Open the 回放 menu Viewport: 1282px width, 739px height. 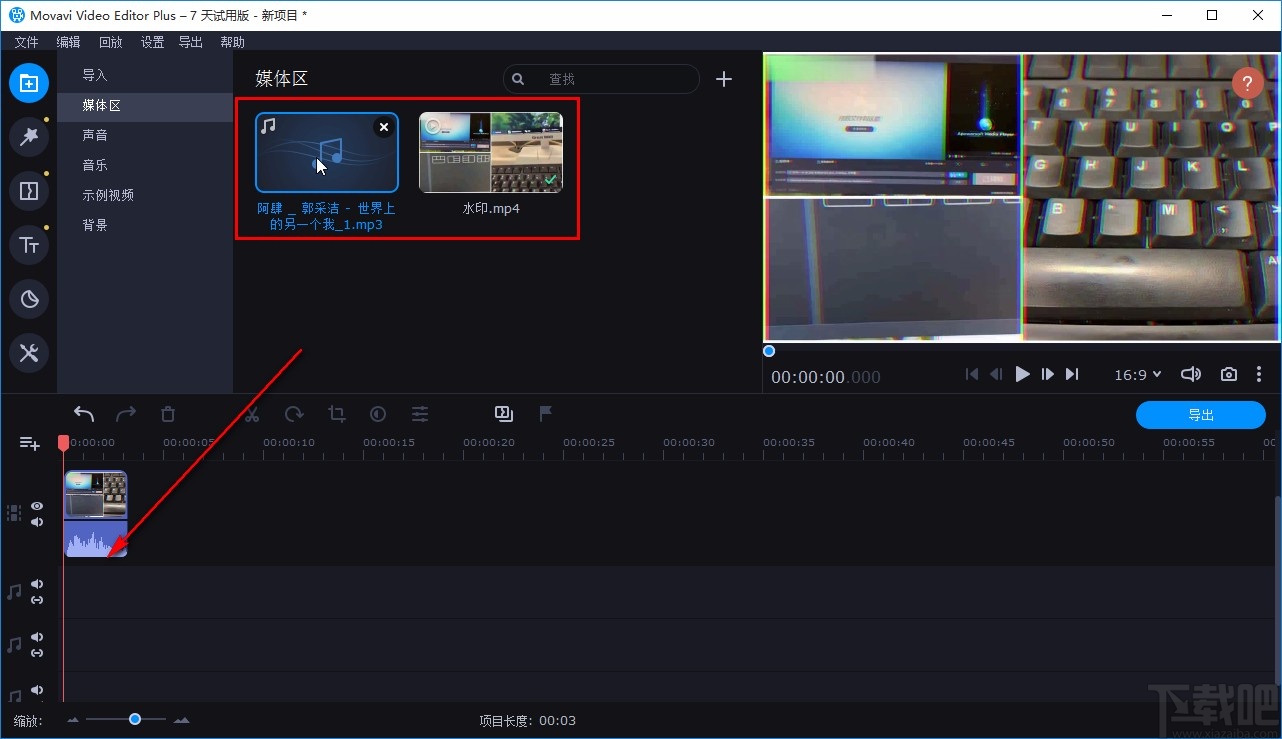tap(110, 42)
